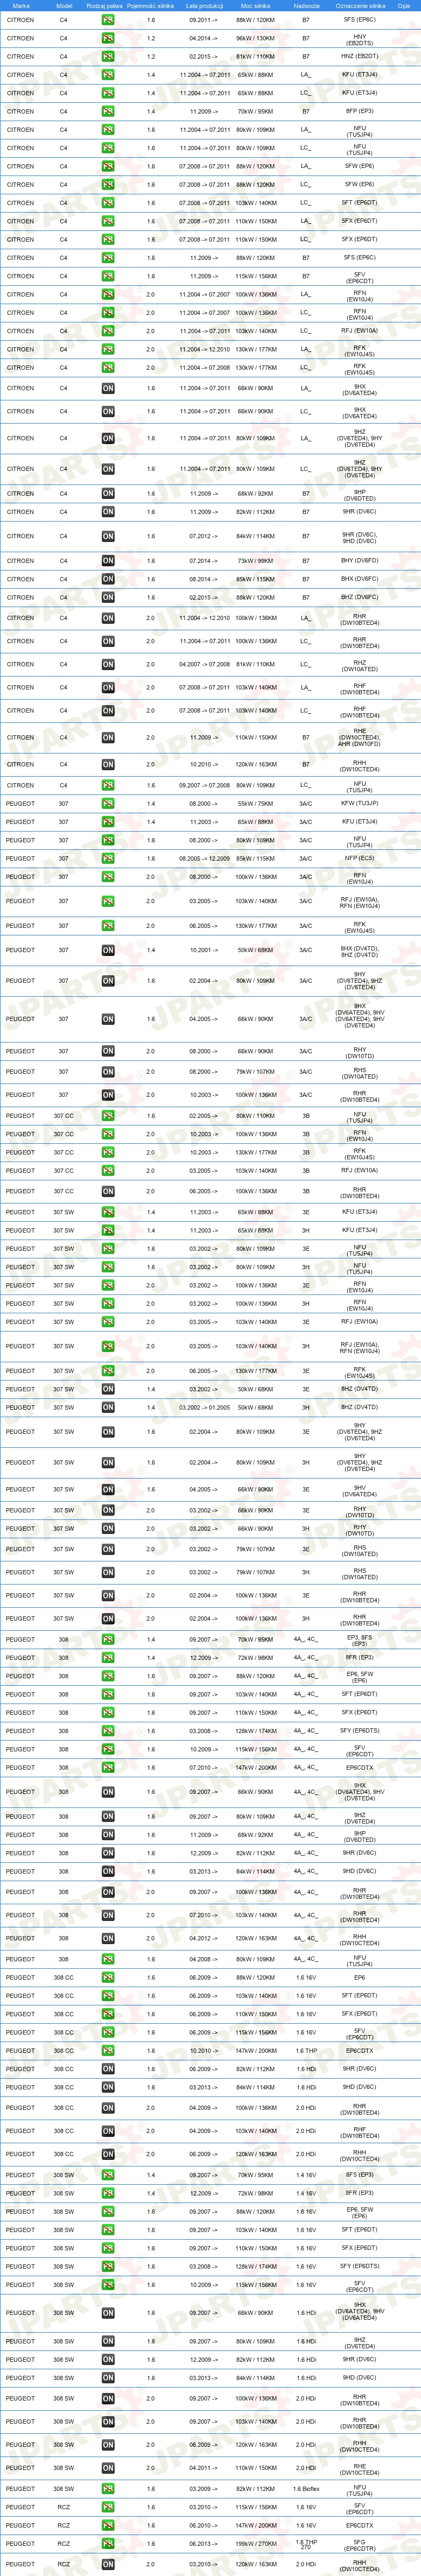Select the 'HNY (EB2DTS)' engine code cell
The height and width of the screenshot is (2576, 421).
(360, 39)
